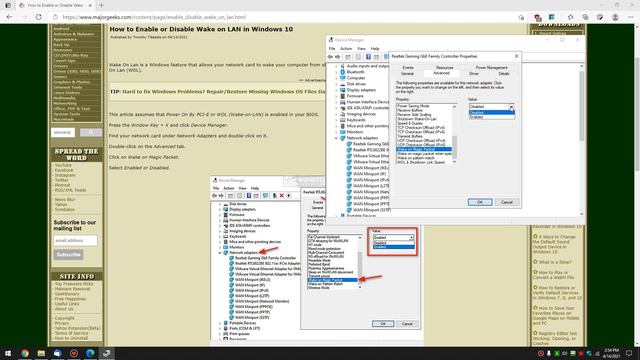
Task: Open the Facebook link under Spread the Word
Action: [64, 170]
